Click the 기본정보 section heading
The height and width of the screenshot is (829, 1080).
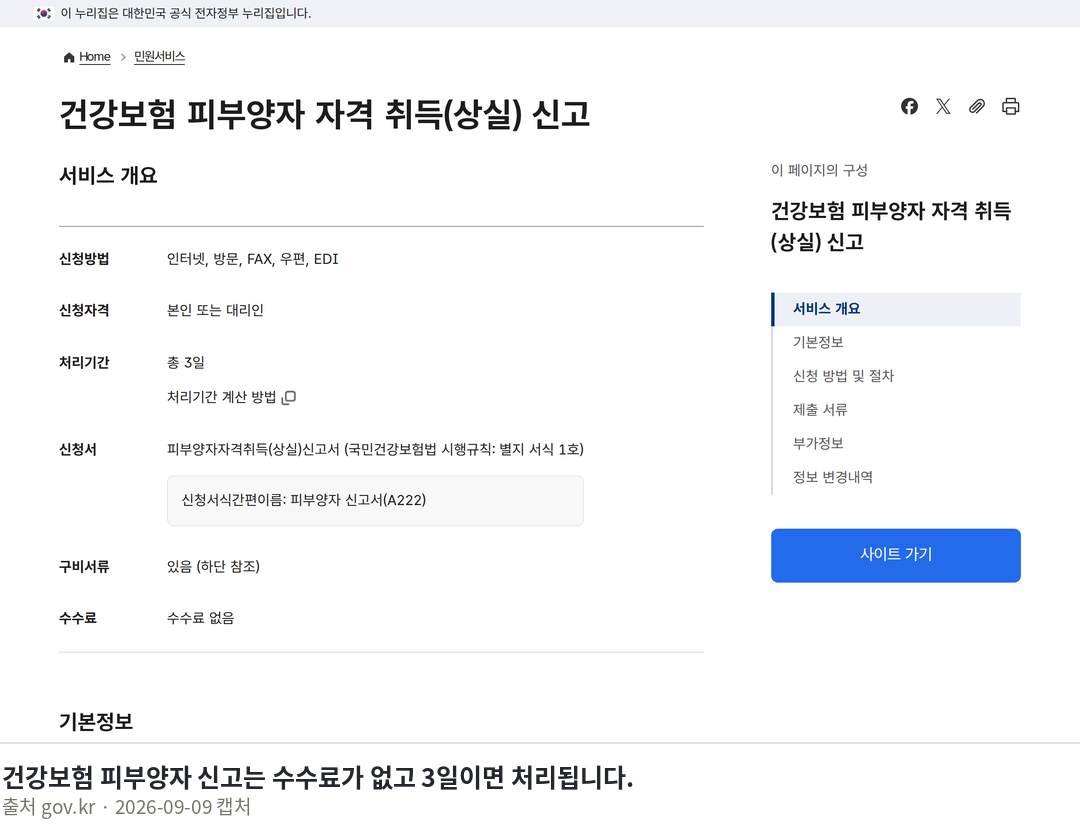click(96, 722)
